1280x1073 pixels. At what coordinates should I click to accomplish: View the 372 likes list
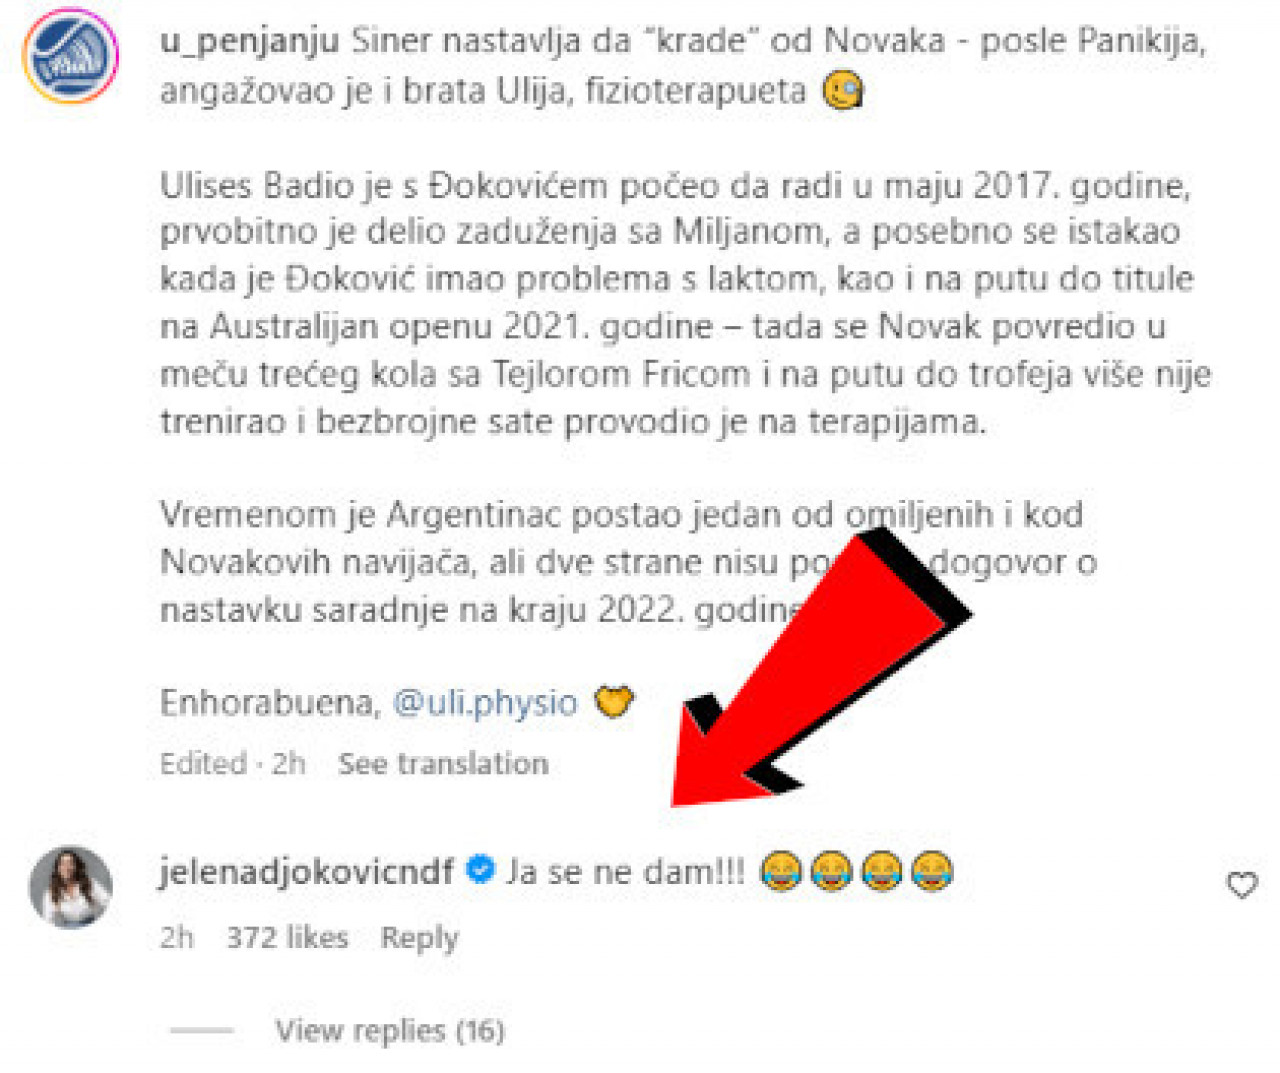[287, 938]
